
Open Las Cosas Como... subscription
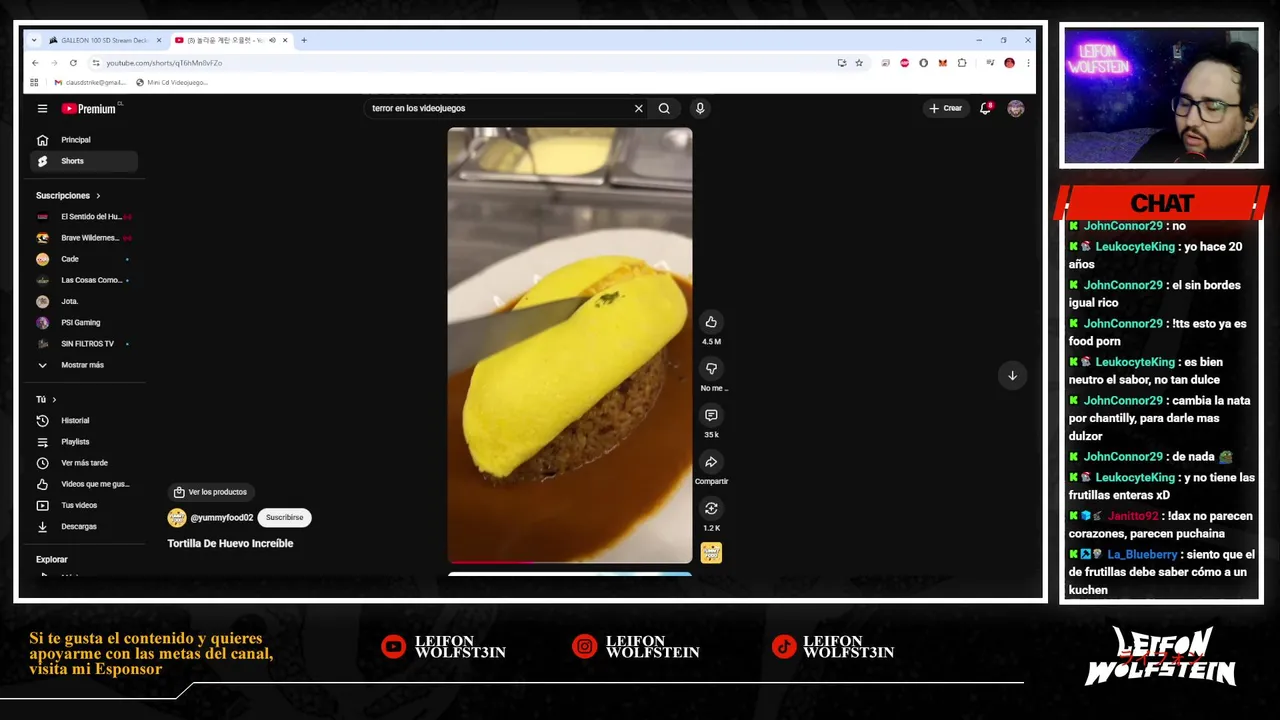pyautogui.click(x=85, y=280)
